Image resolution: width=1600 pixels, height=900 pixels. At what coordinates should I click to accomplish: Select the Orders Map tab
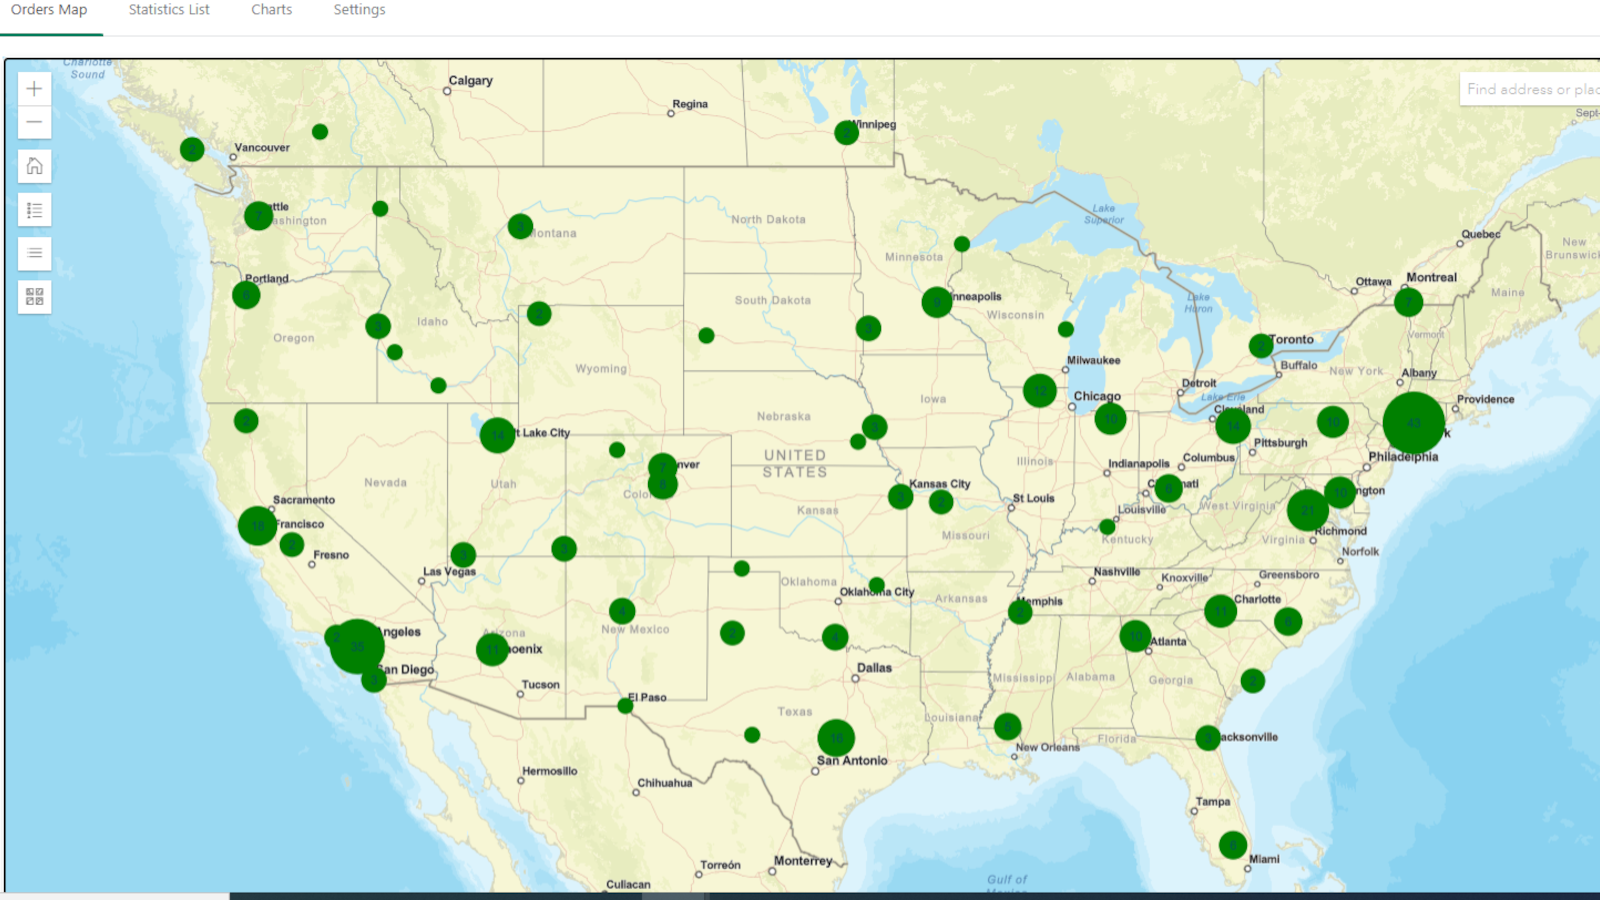point(50,10)
